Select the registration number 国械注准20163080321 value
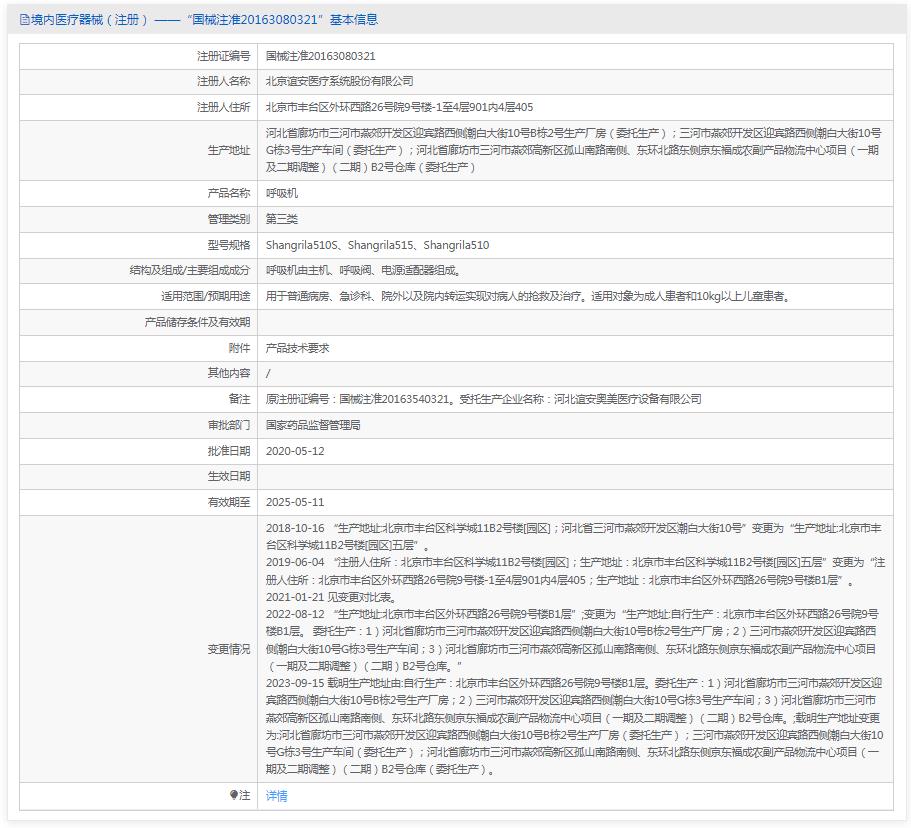Viewport: 911px width, 828px height. click(x=320, y=58)
